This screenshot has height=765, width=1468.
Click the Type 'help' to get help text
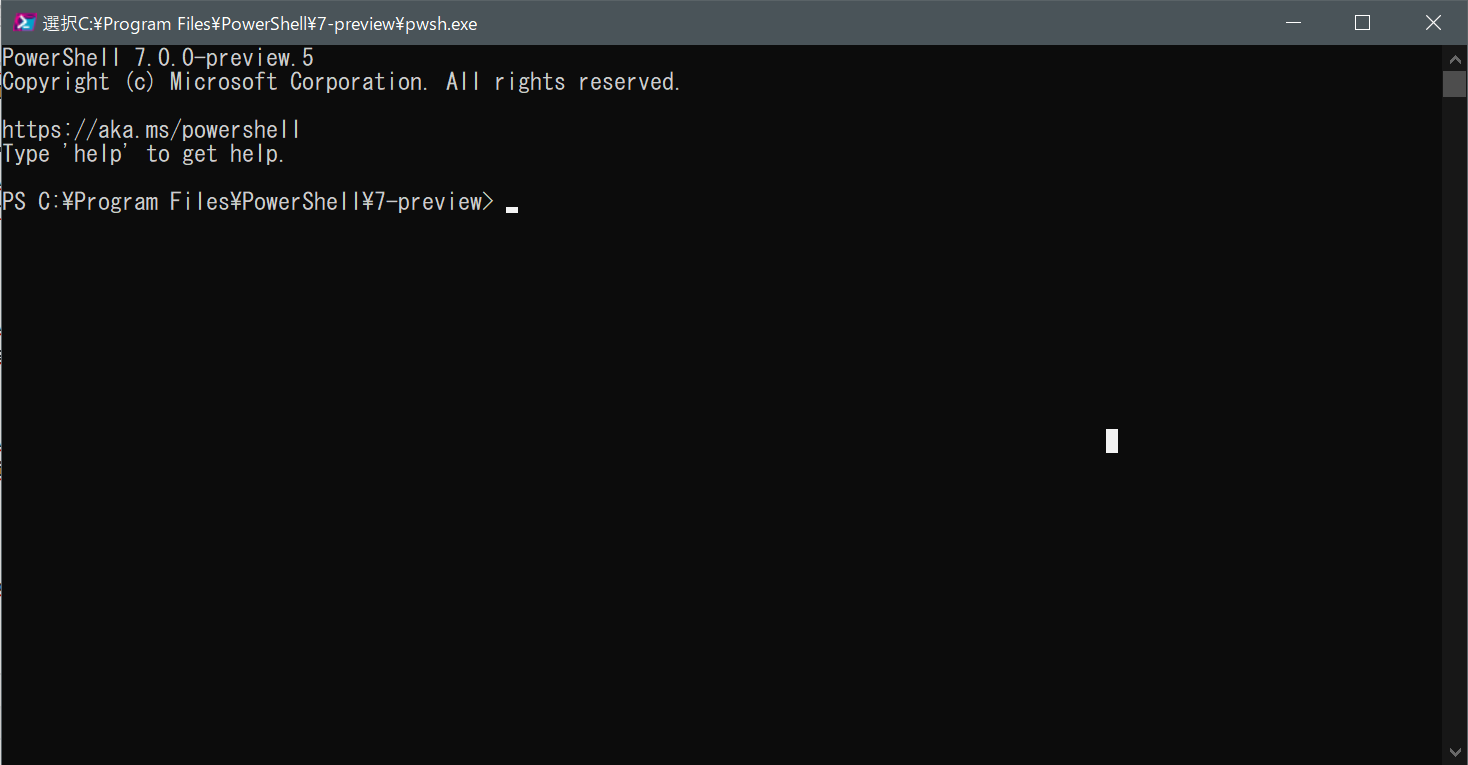143,153
